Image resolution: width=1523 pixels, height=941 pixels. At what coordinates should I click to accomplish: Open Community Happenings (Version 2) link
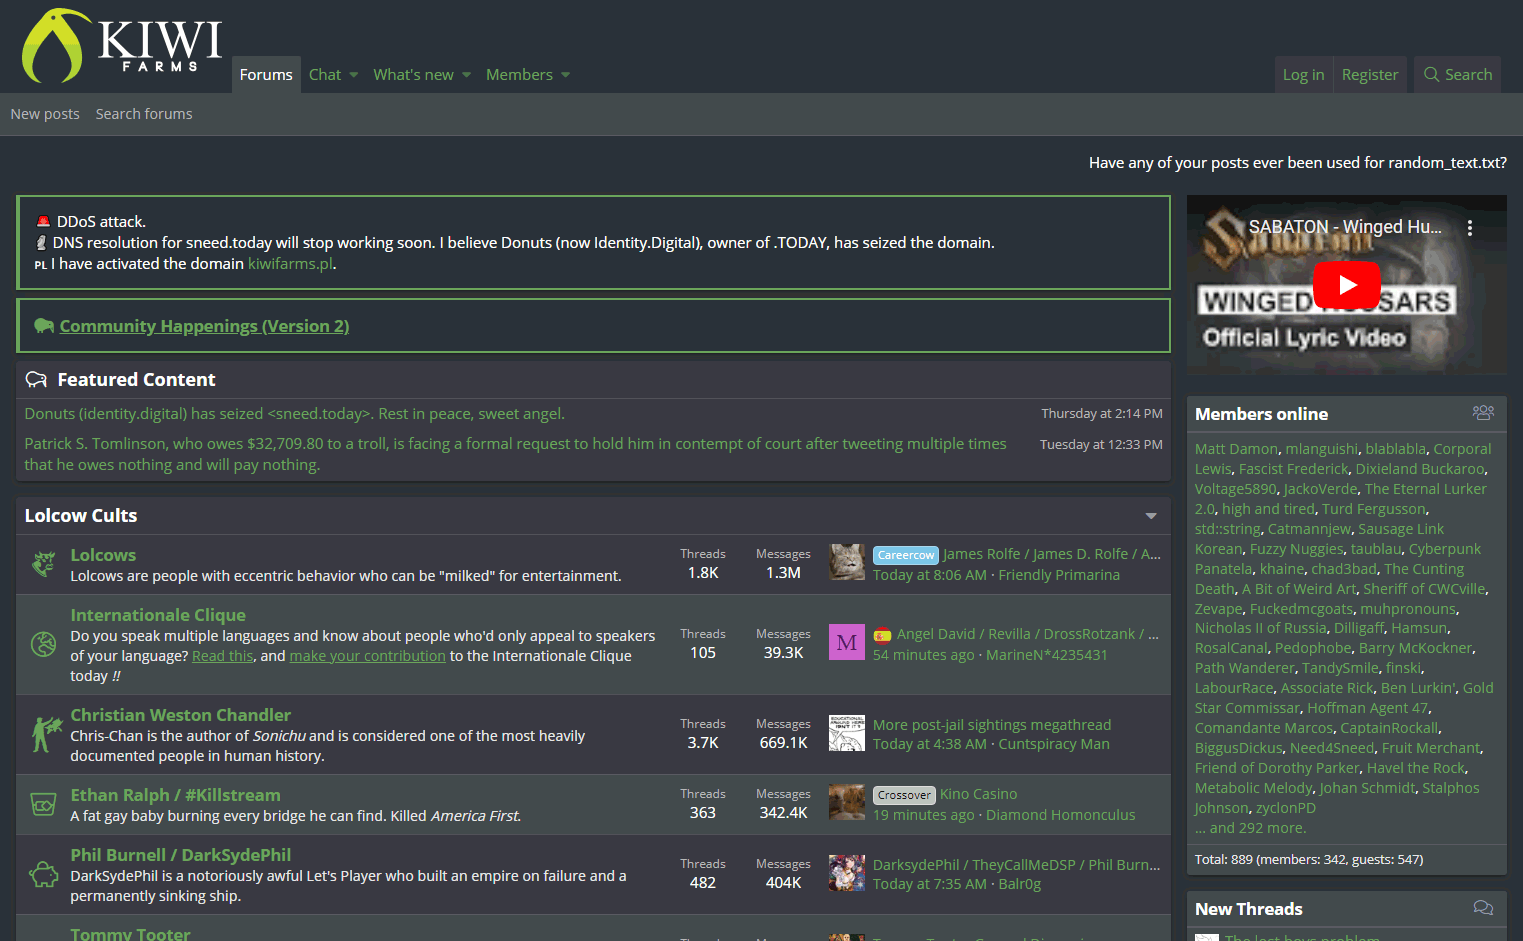pos(204,326)
